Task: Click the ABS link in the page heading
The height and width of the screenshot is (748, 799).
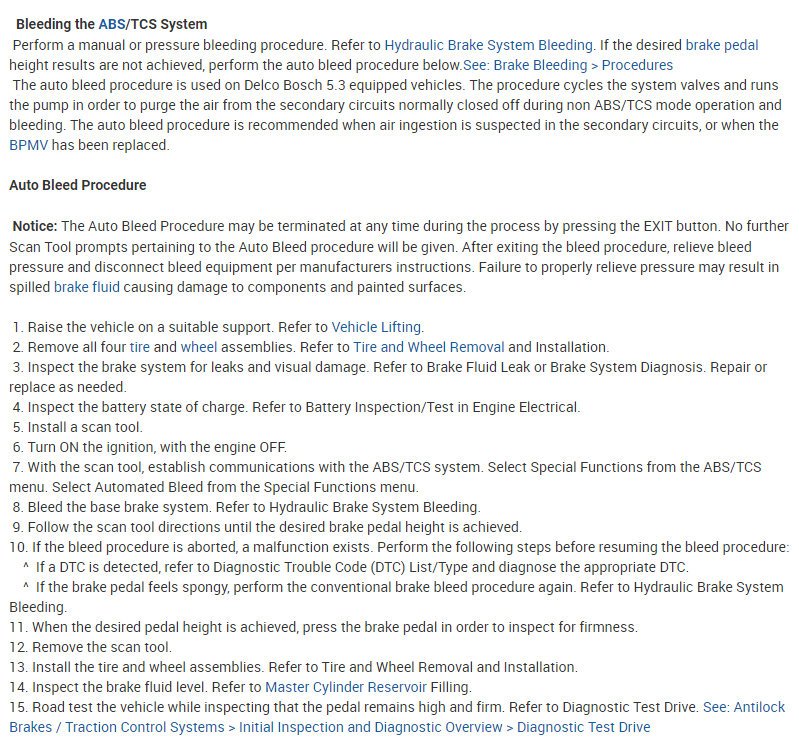Action: pos(111,23)
